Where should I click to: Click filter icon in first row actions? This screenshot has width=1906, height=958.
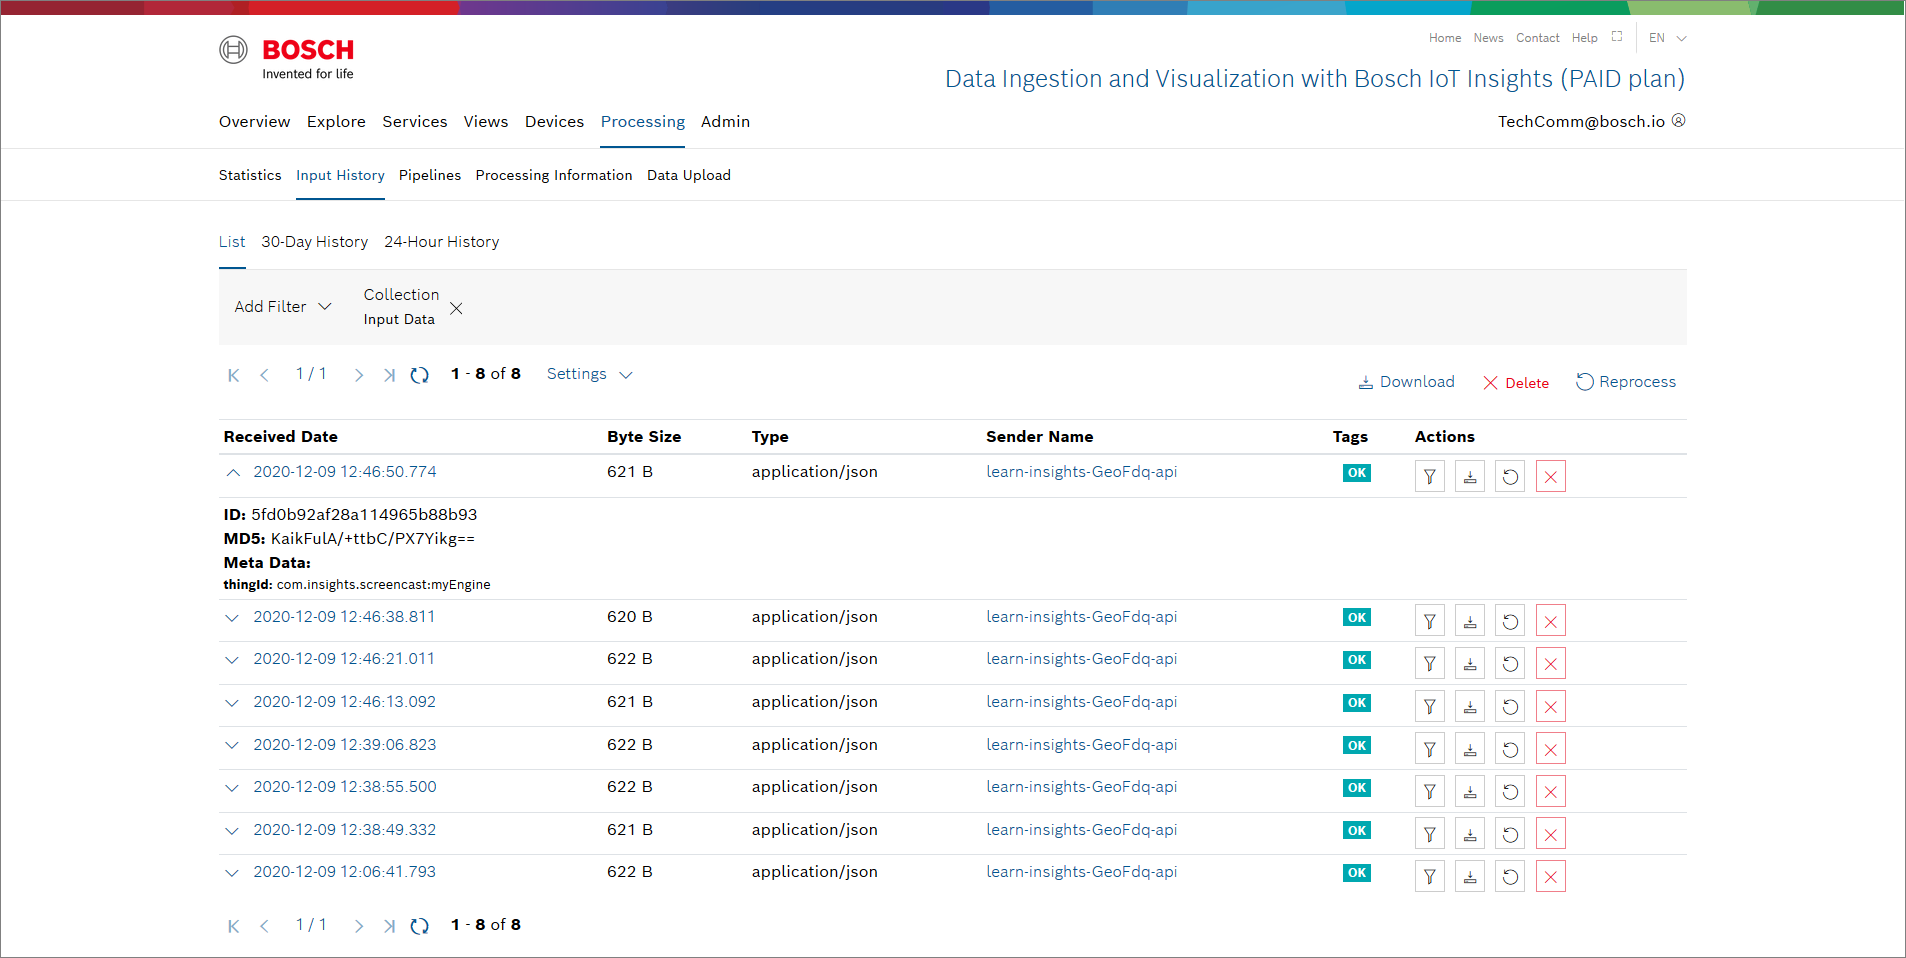coord(1429,477)
